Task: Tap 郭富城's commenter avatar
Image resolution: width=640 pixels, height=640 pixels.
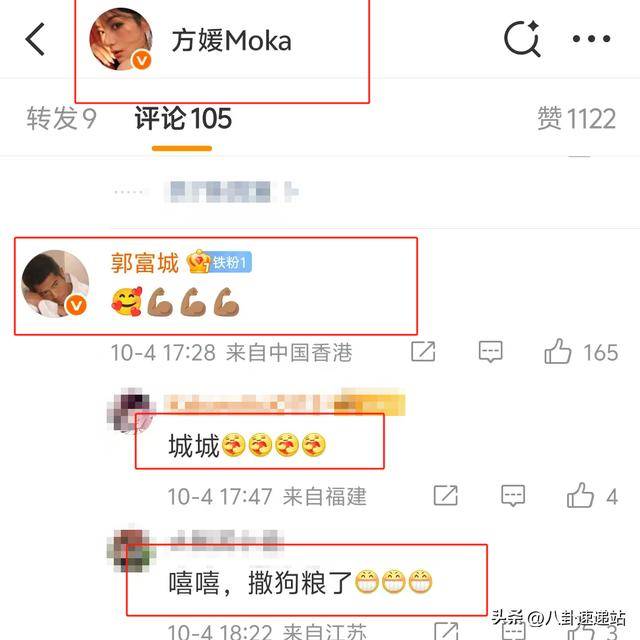Action: coord(55,284)
